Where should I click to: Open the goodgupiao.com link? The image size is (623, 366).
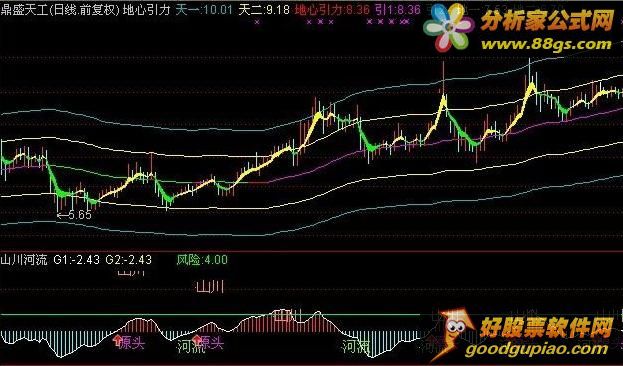click(536, 349)
